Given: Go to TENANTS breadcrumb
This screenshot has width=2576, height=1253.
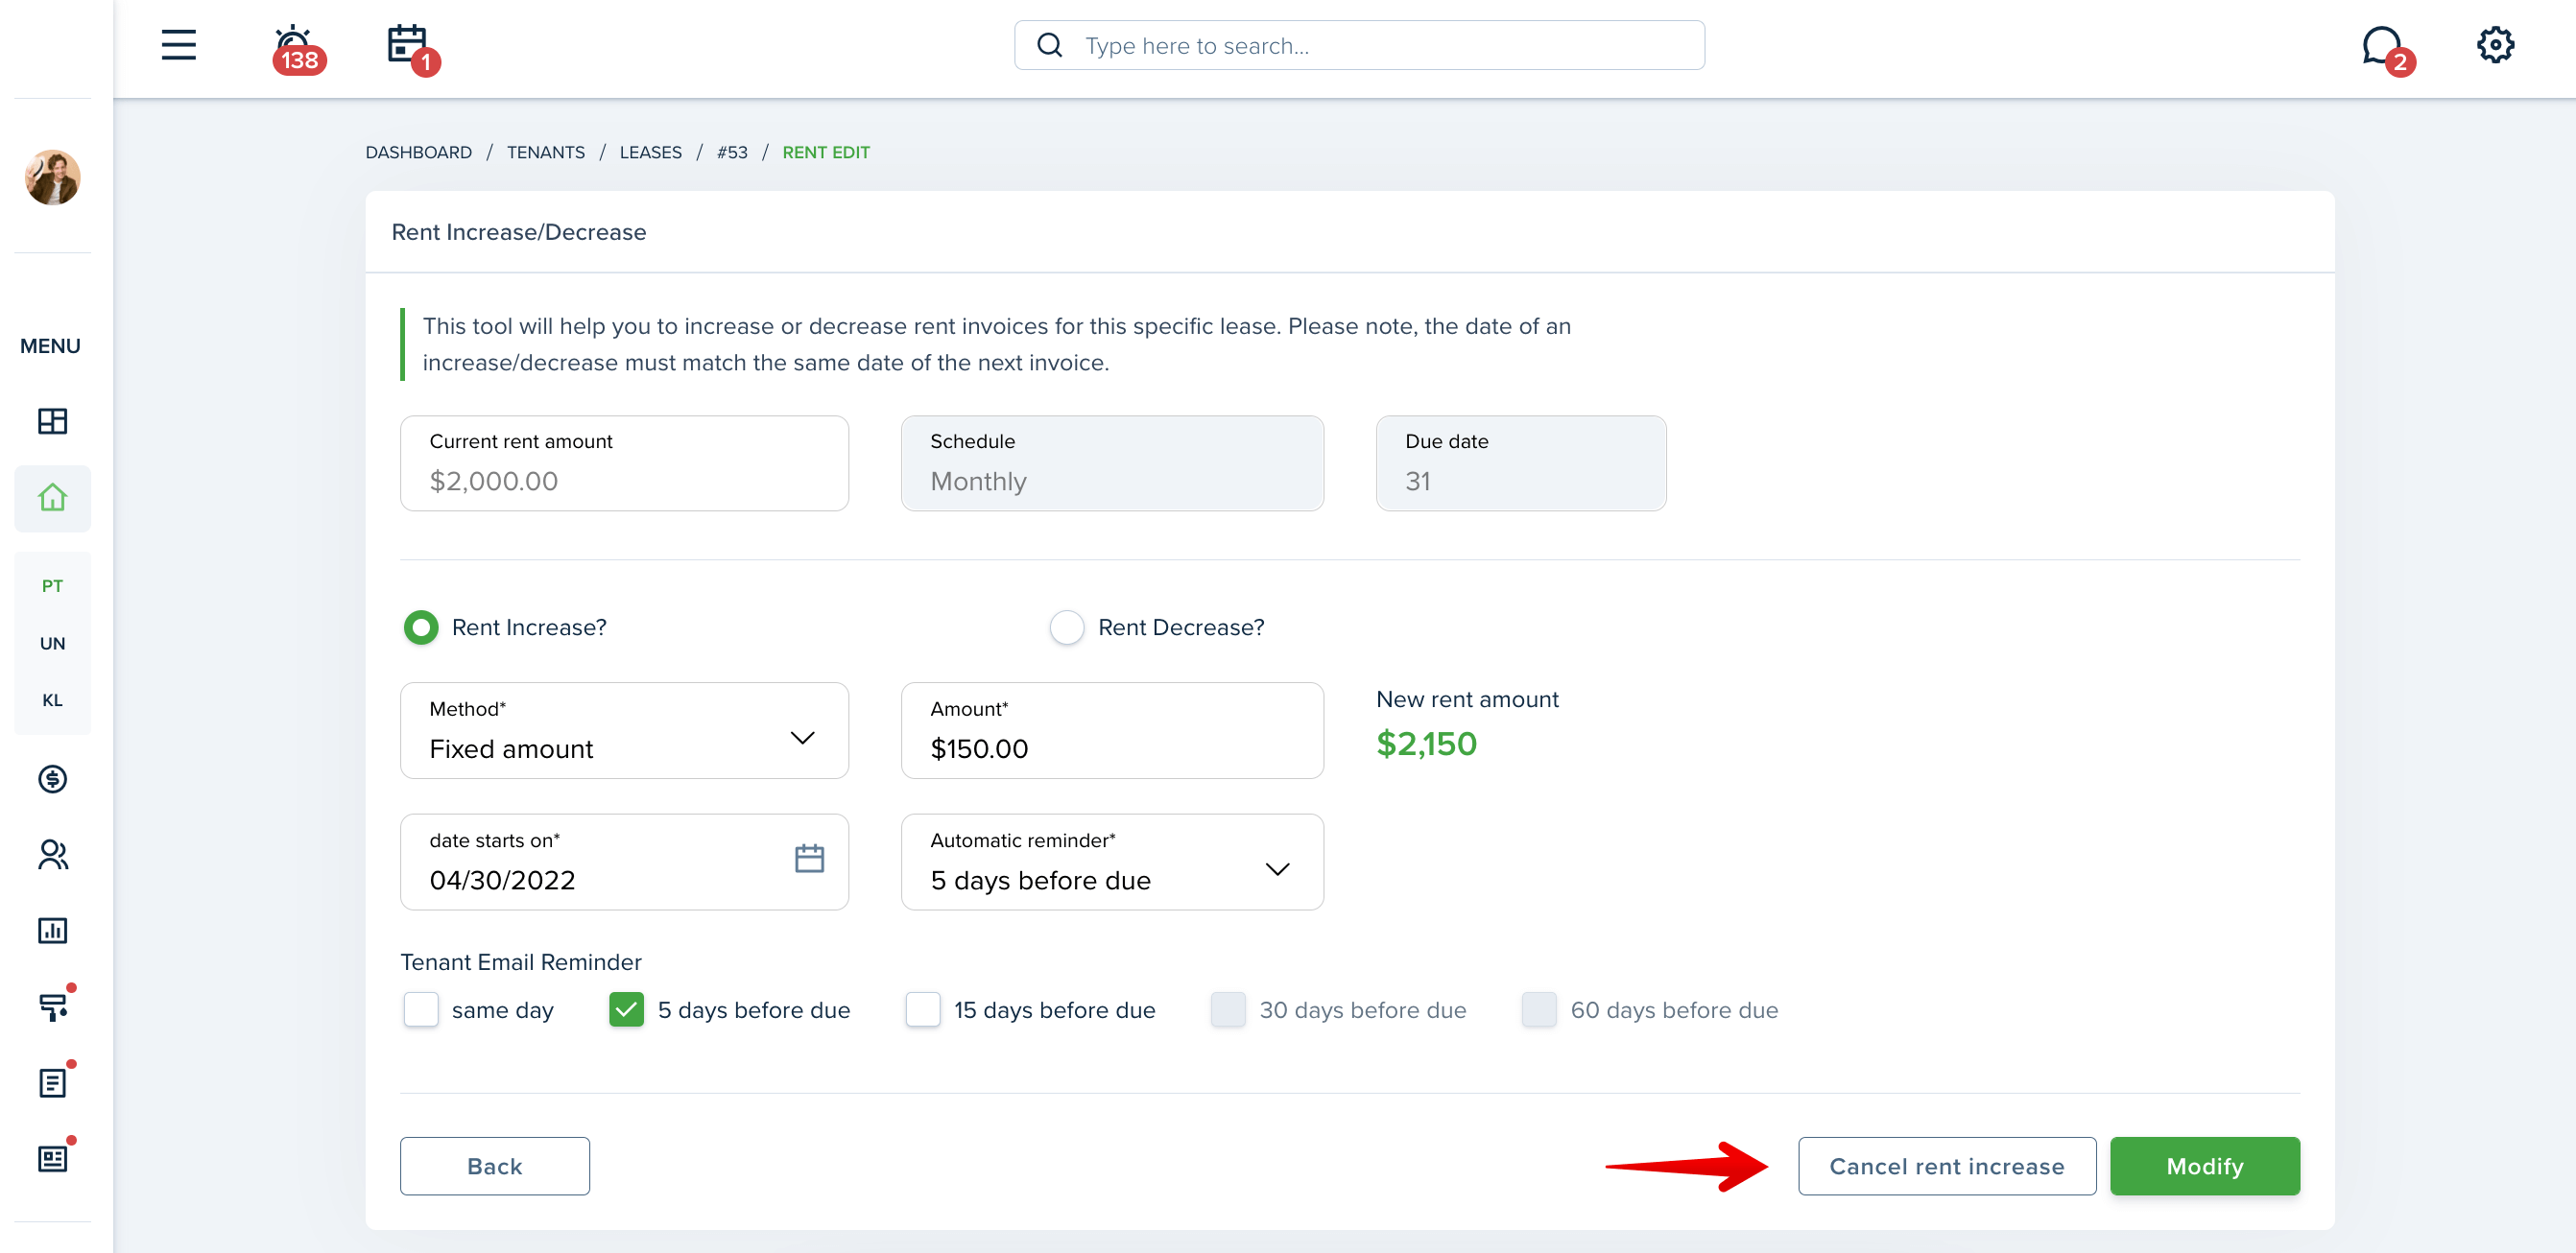Looking at the screenshot, I should (x=545, y=152).
